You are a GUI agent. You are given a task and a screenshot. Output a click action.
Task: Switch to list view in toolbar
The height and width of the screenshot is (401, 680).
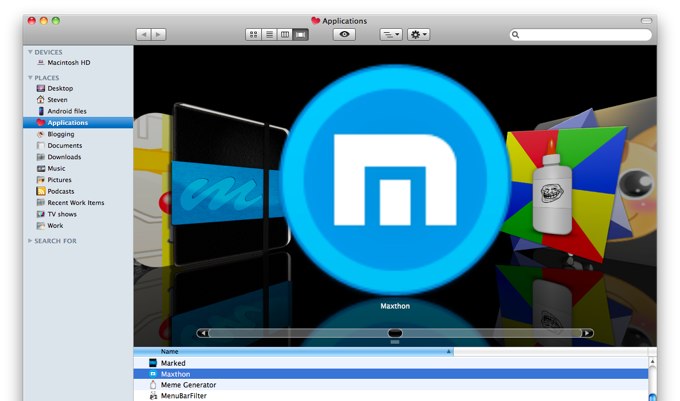[x=269, y=34]
